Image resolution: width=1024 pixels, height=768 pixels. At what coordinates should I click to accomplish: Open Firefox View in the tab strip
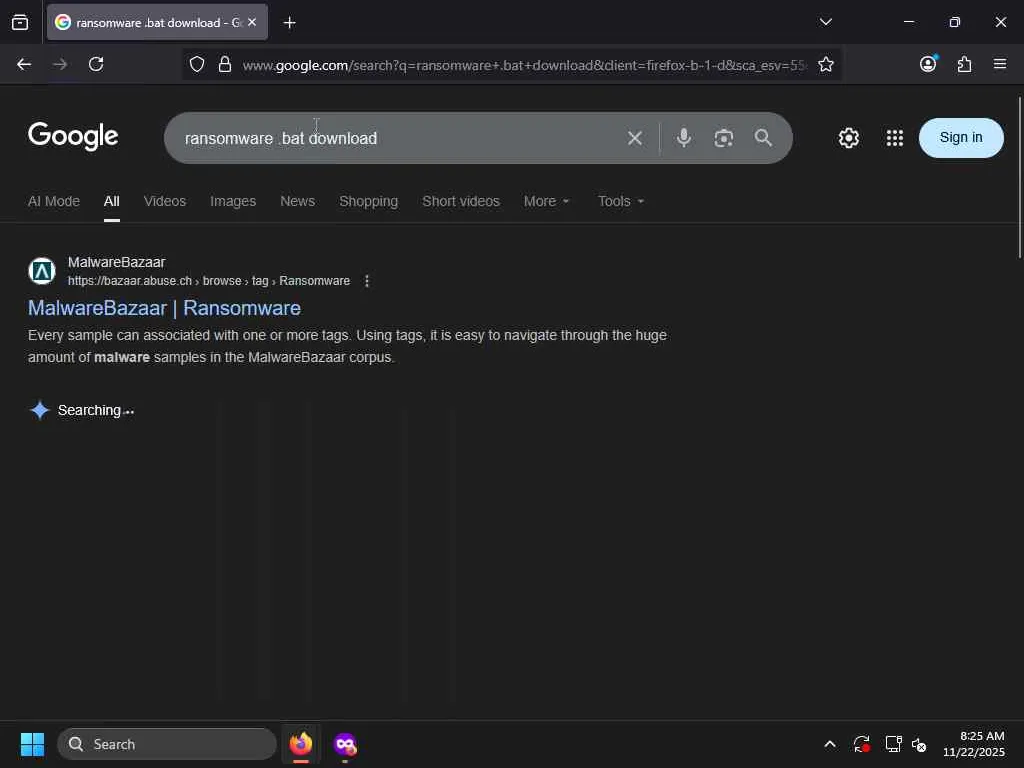20,22
